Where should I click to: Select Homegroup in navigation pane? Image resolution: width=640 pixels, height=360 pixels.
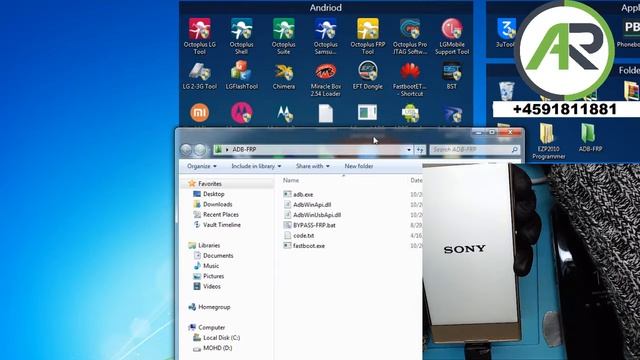coord(214,307)
